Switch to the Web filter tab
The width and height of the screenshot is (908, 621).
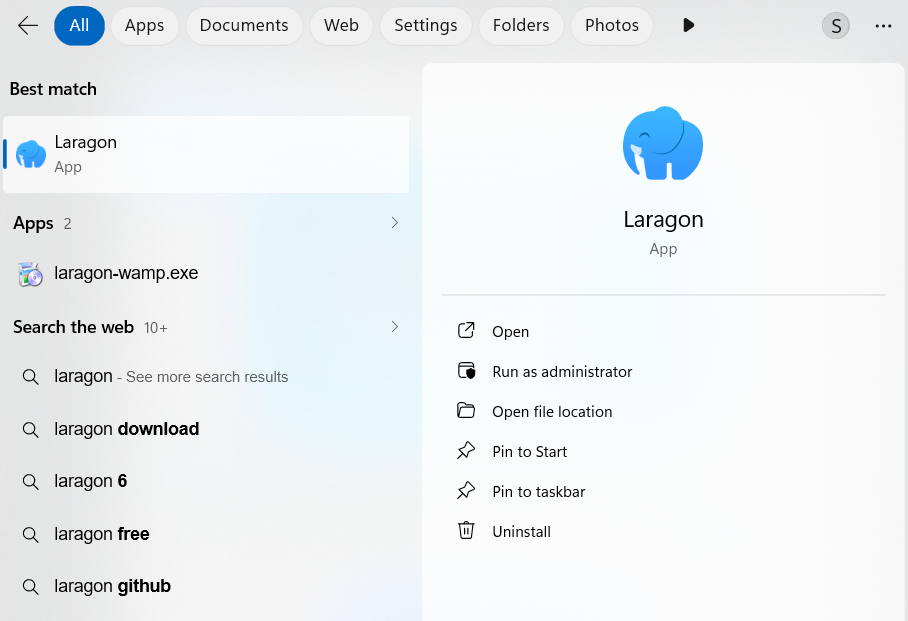(x=341, y=25)
